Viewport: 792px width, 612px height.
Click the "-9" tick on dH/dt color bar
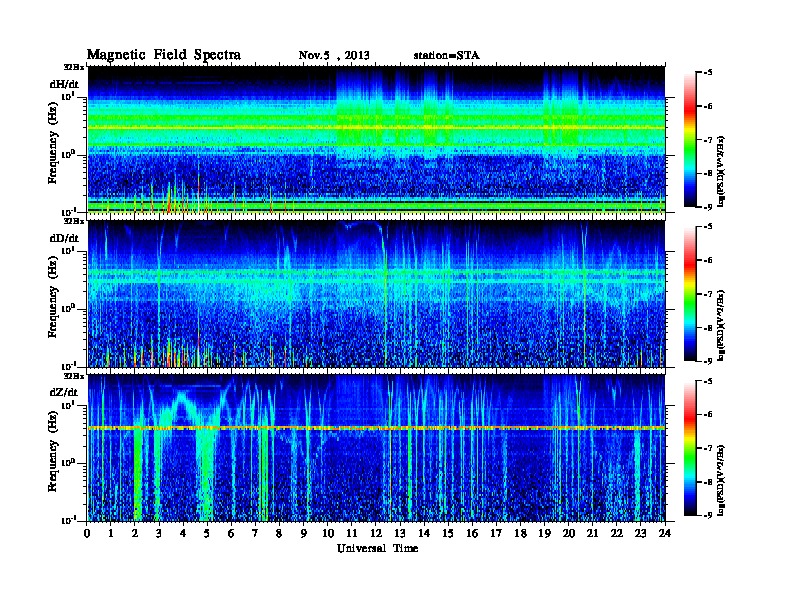[x=708, y=207]
